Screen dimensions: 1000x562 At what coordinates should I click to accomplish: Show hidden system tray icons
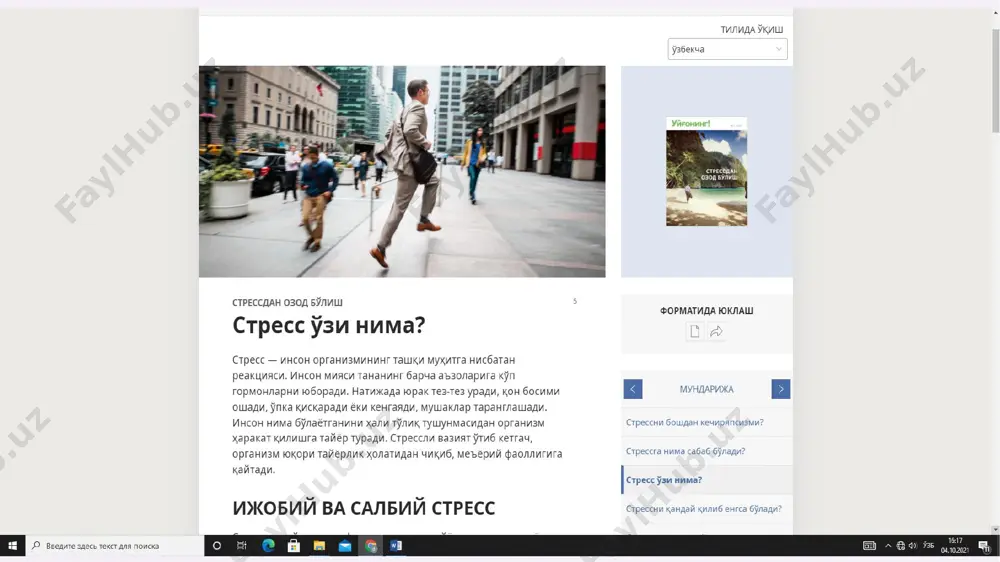[x=888, y=545]
